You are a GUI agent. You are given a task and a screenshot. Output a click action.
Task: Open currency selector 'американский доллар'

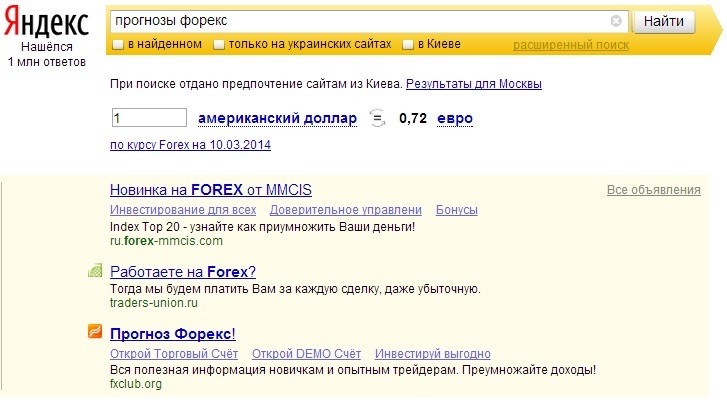coord(277,118)
